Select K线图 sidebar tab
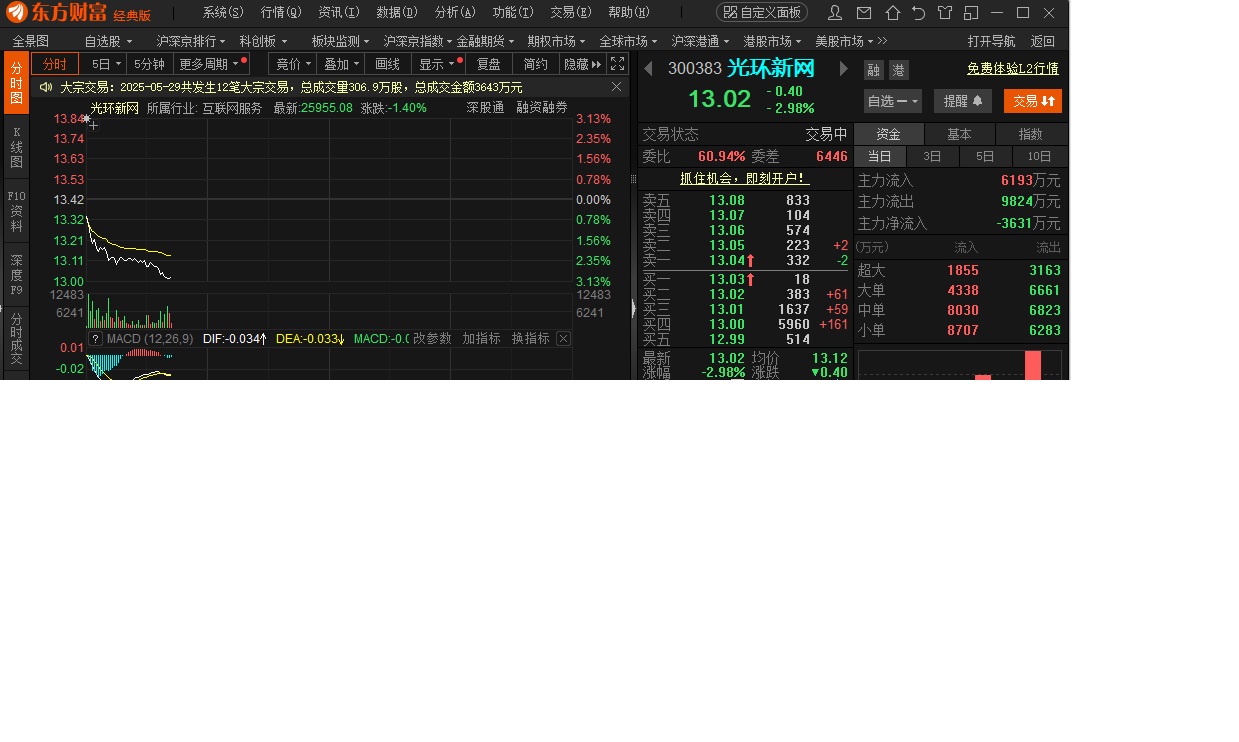The height and width of the screenshot is (742, 1239). (16, 147)
